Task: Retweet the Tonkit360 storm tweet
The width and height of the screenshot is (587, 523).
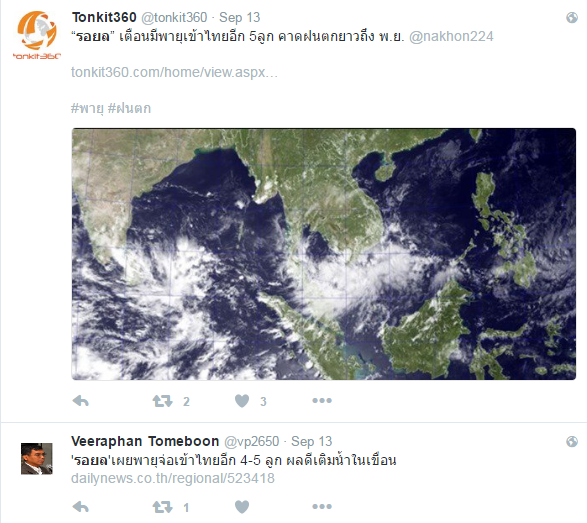Action: coord(162,401)
